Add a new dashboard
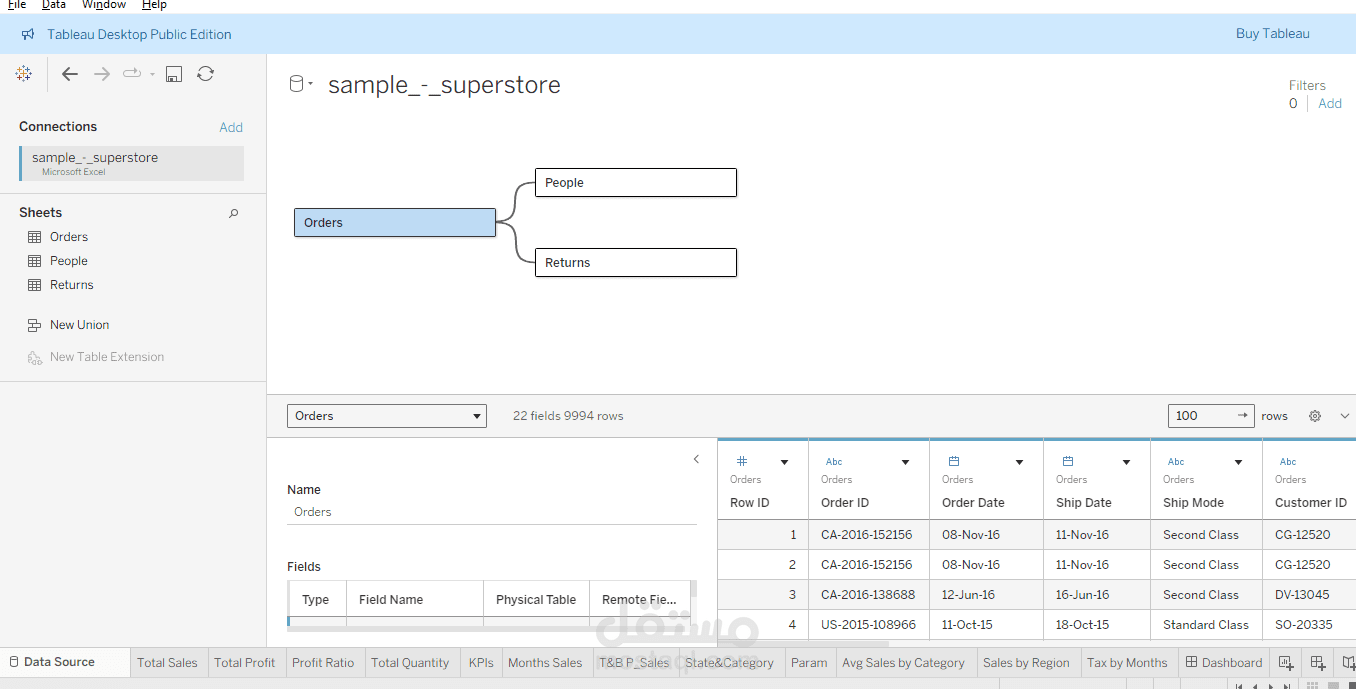Image resolution: width=1356 pixels, height=689 pixels. click(1318, 662)
